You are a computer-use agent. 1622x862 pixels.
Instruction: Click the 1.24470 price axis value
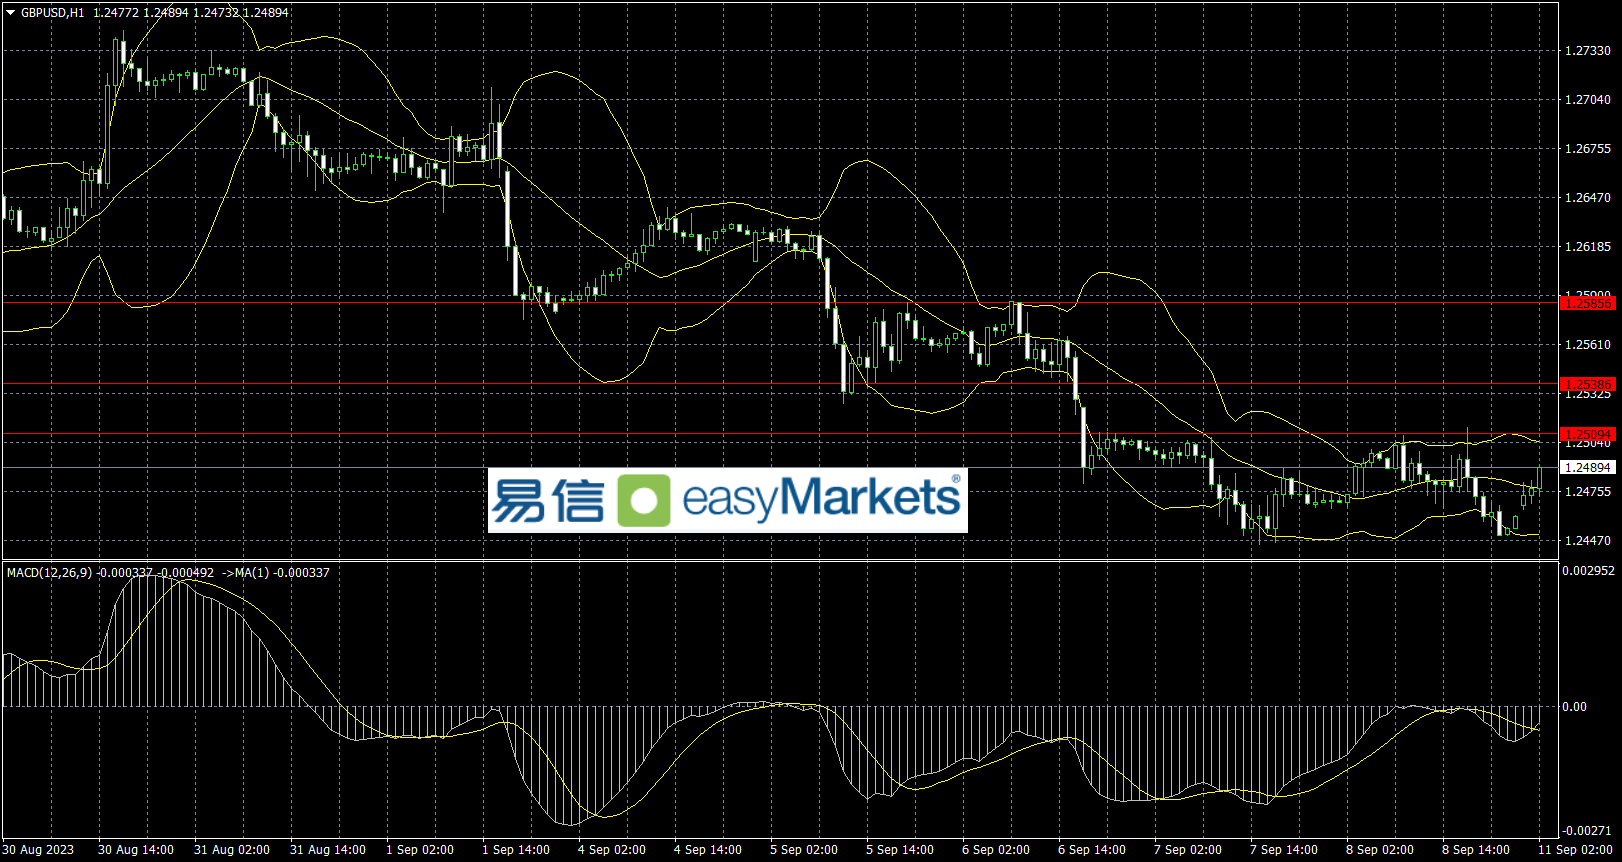pyautogui.click(x=1588, y=541)
